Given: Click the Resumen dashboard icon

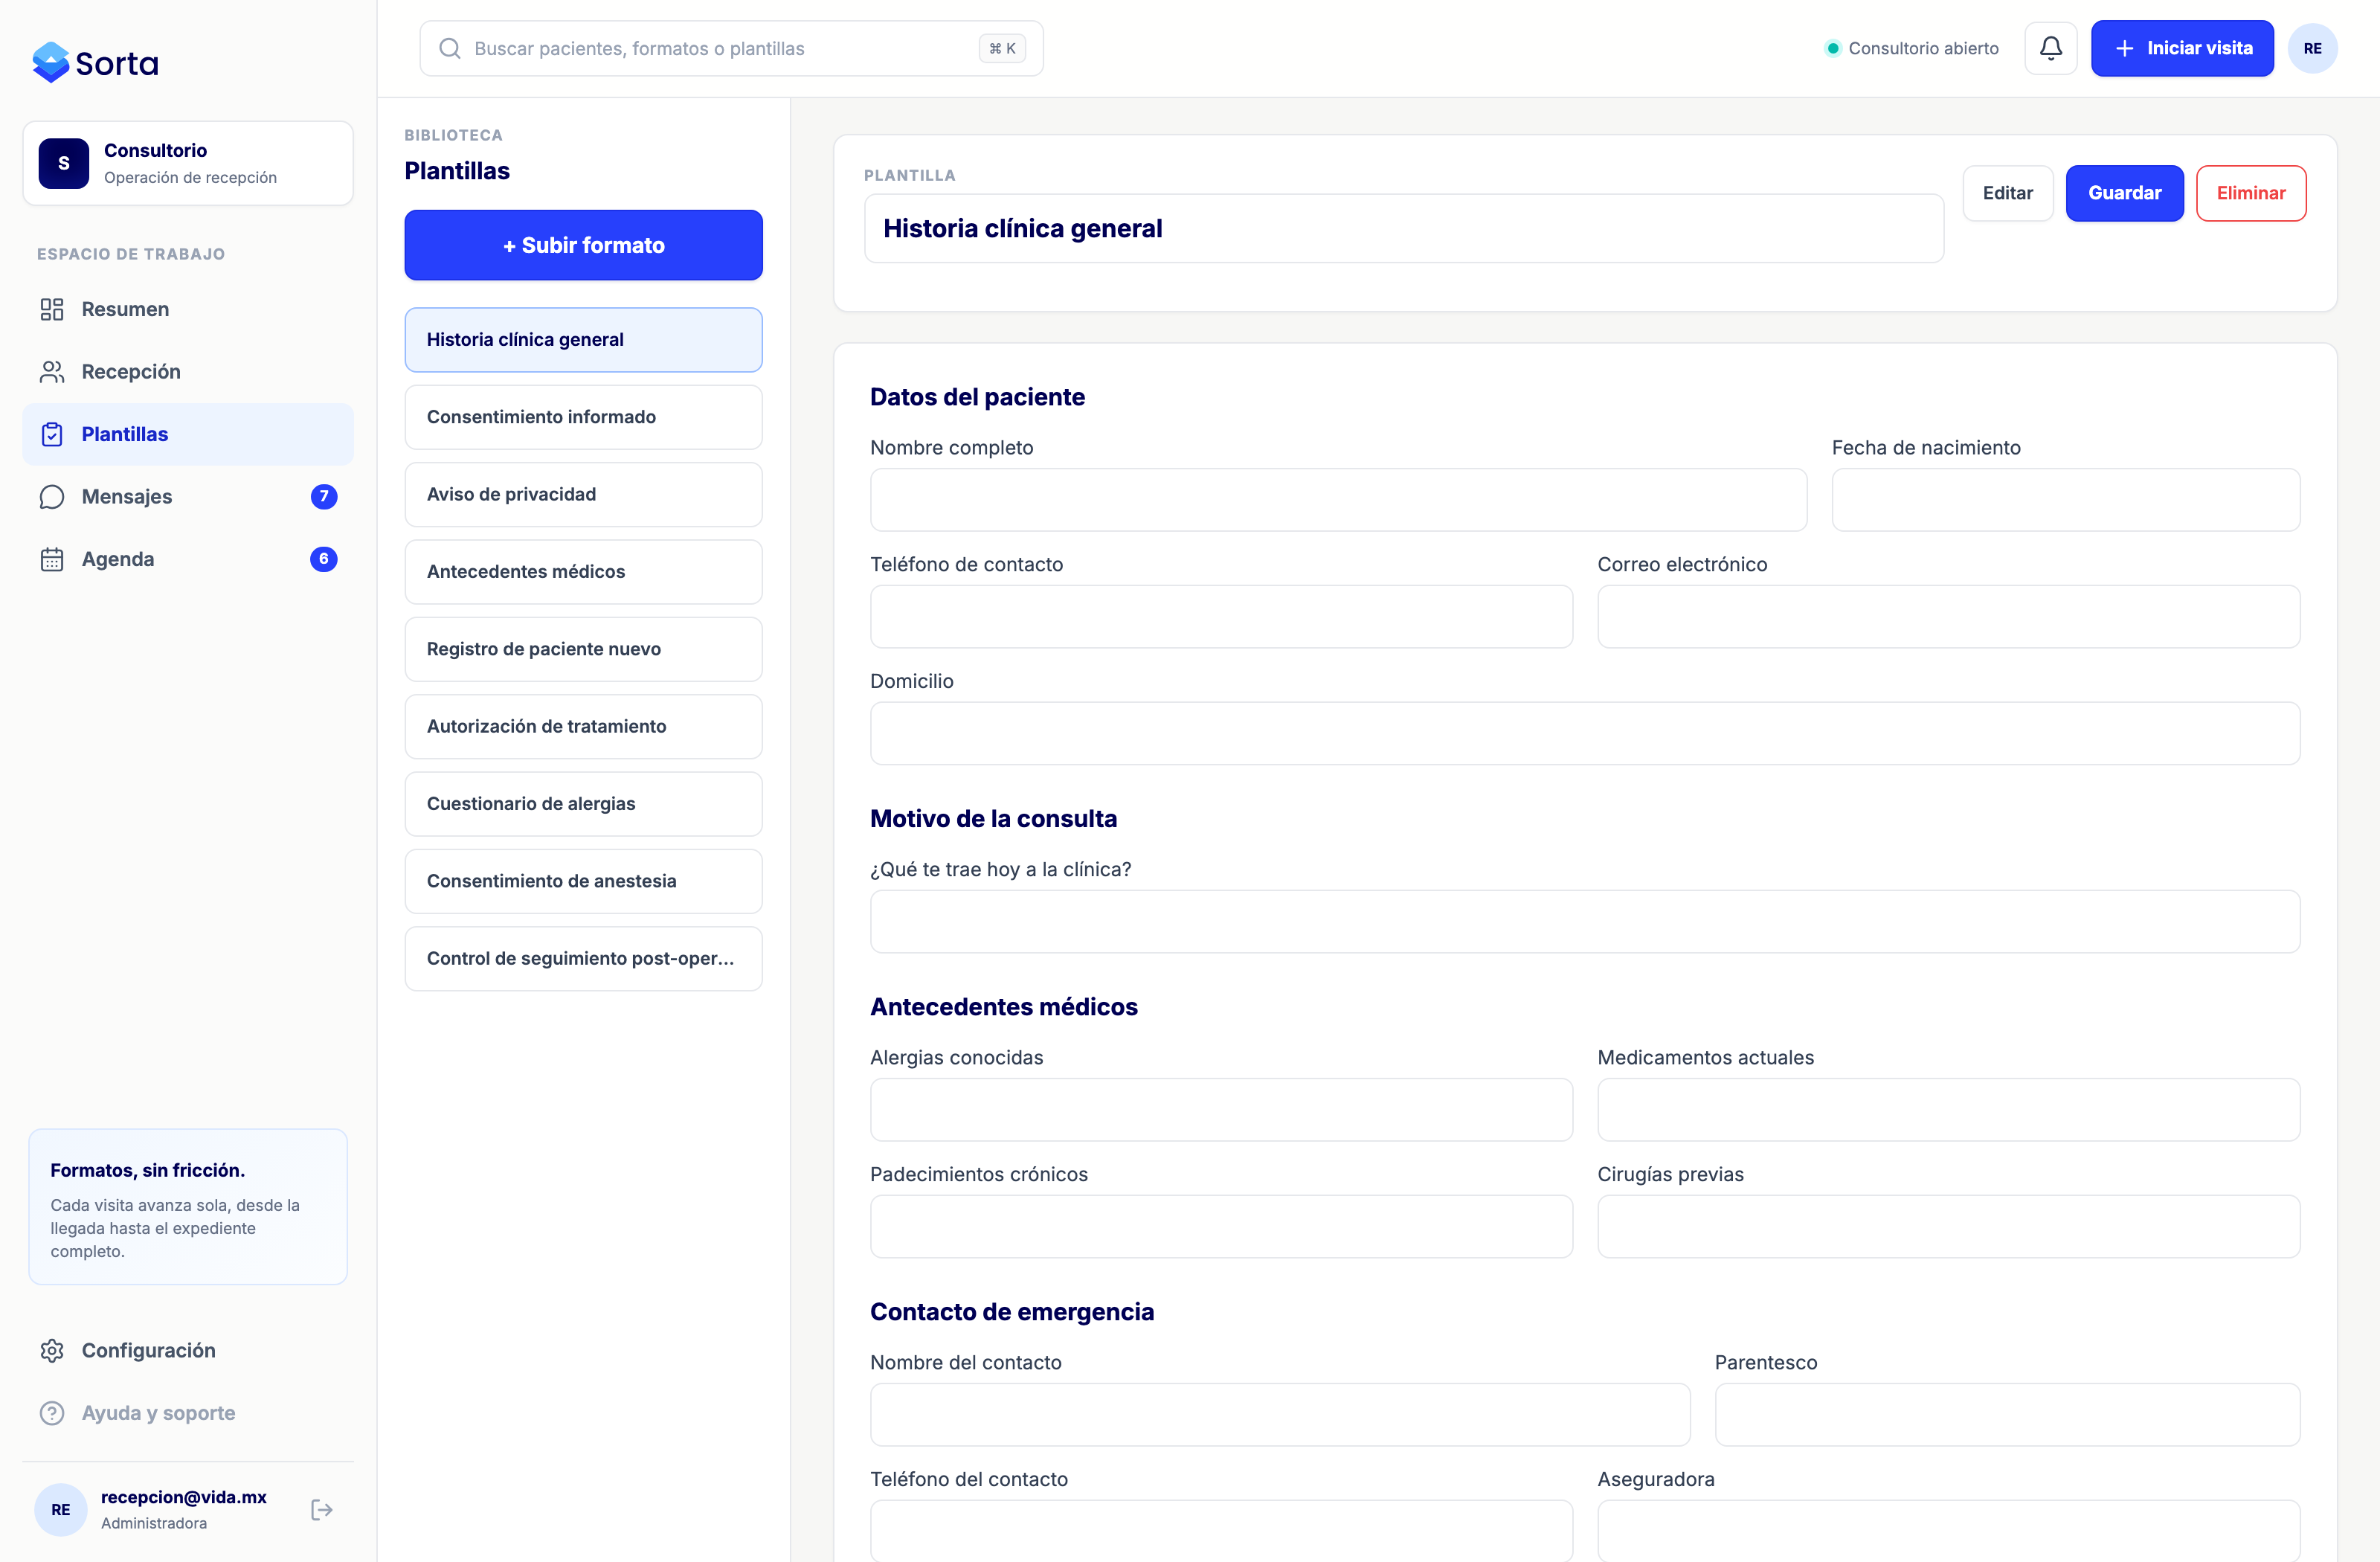Looking at the screenshot, I should pos(52,309).
